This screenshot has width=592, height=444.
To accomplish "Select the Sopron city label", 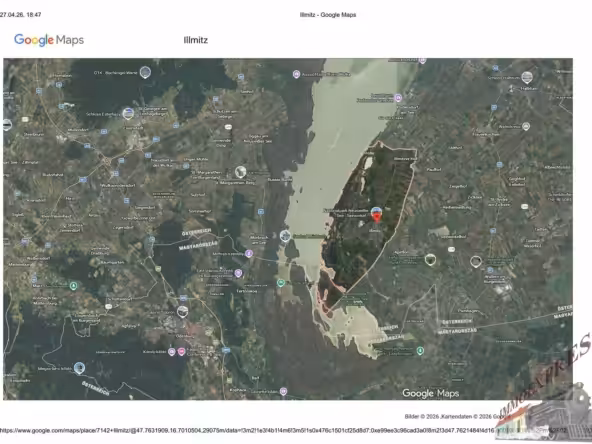I will coord(185,336).
